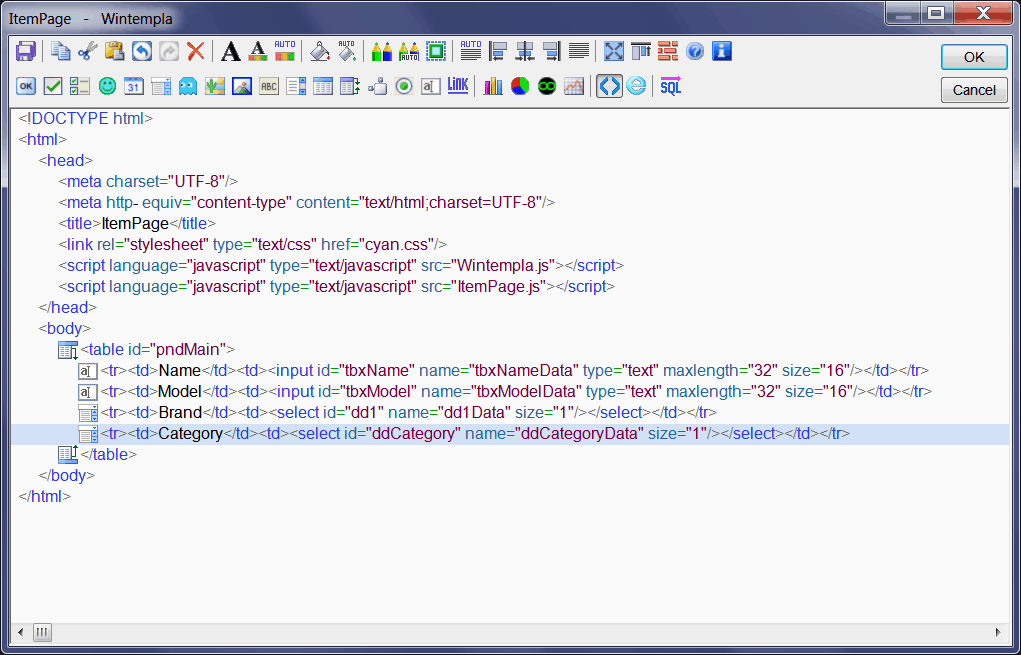Select the Brand dd1 select row
Screen dimensions: 1021x655
click(x=397, y=413)
